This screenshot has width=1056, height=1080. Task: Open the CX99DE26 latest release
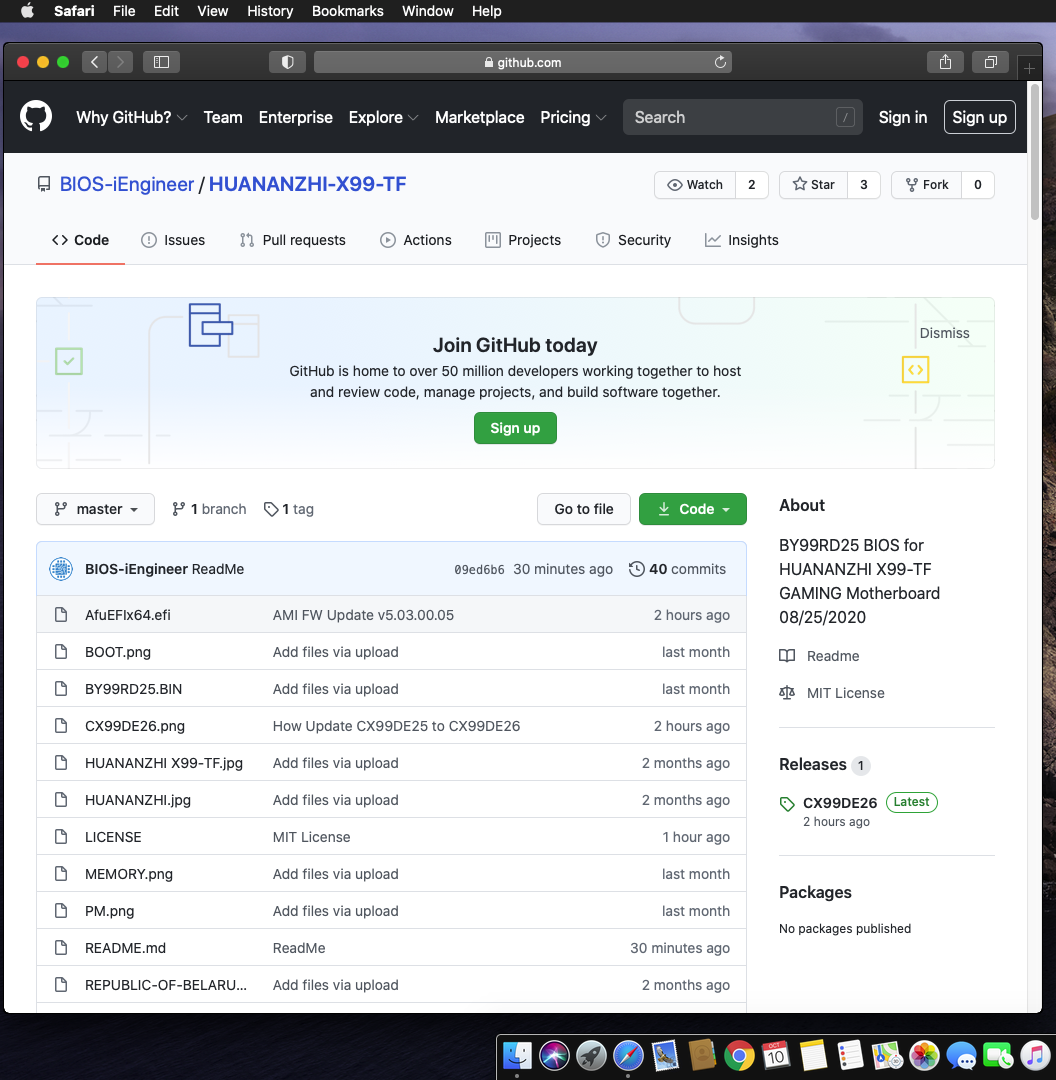840,802
